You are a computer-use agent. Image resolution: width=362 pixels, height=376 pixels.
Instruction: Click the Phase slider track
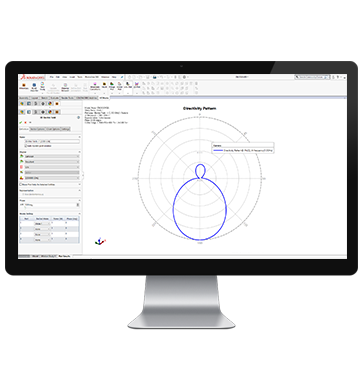(x=51, y=207)
